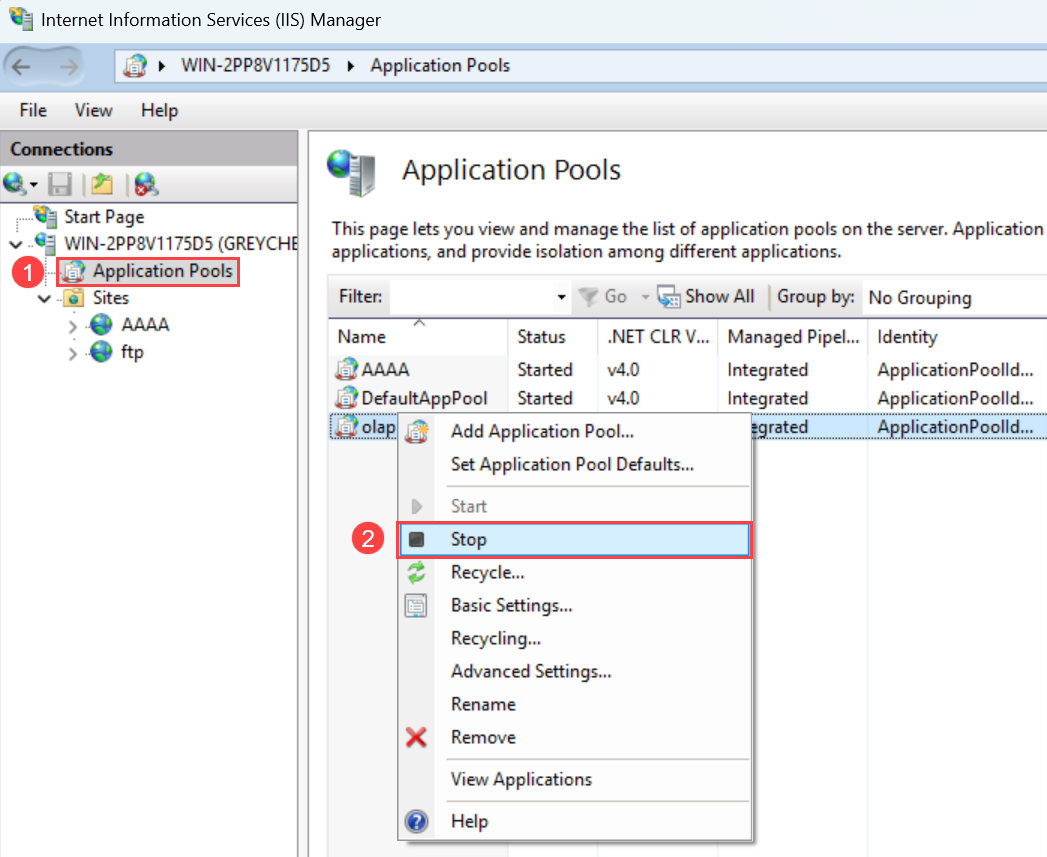
Task: Select Stop in the context menu
Action: [468, 540]
